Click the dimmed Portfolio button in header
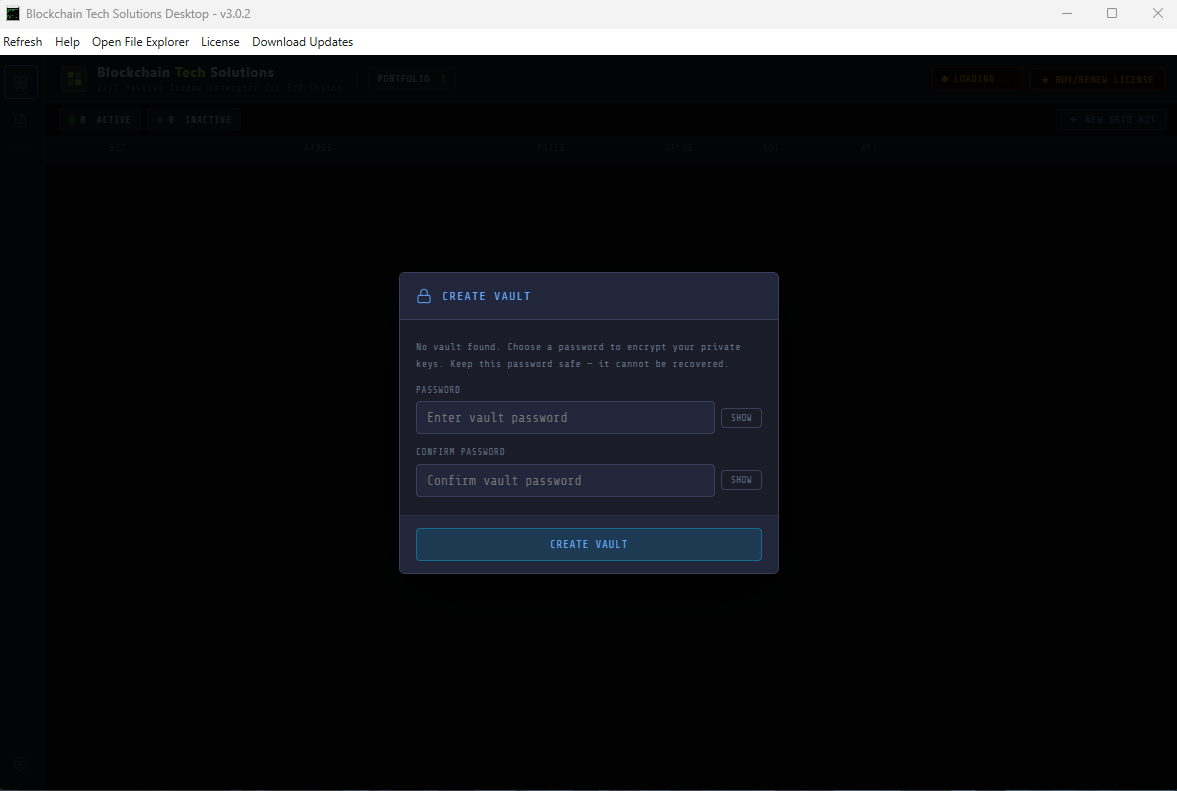This screenshot has width=1177, height=791. [x=411, y=79]
